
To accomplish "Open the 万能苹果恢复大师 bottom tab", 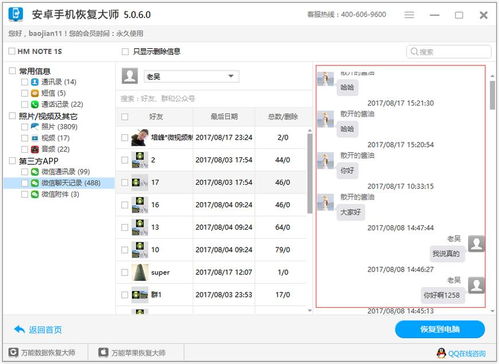I will [132, 353].
